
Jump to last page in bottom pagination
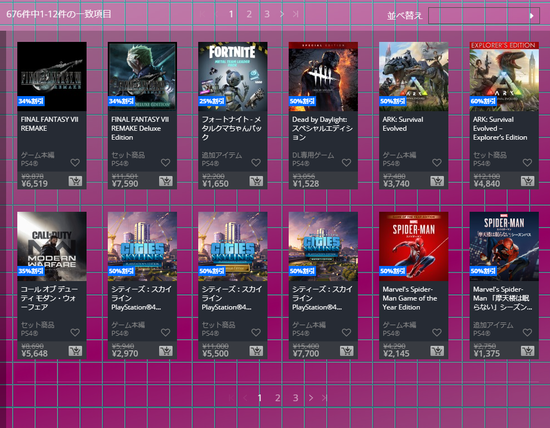(x=324, y=398)
